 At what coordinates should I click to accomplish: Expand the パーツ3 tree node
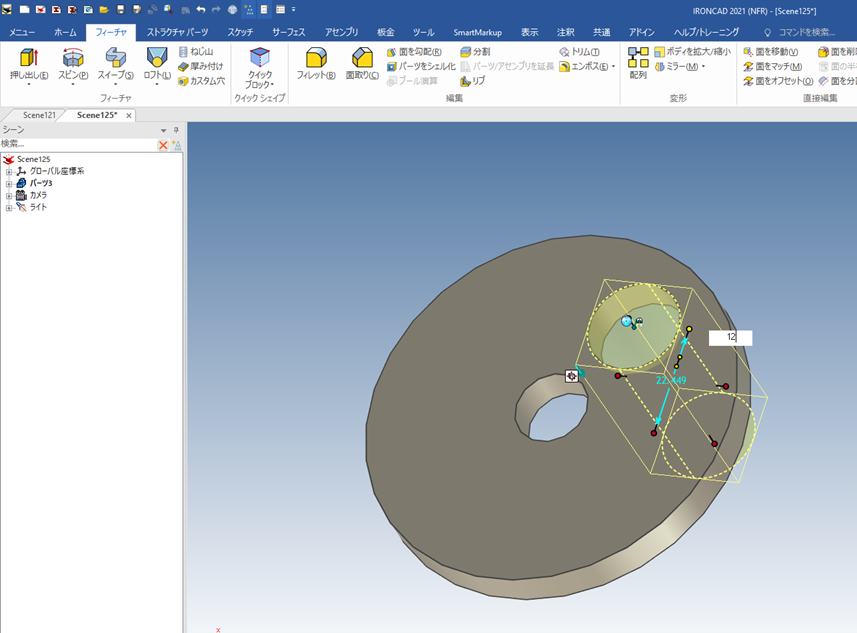[9, 184]
